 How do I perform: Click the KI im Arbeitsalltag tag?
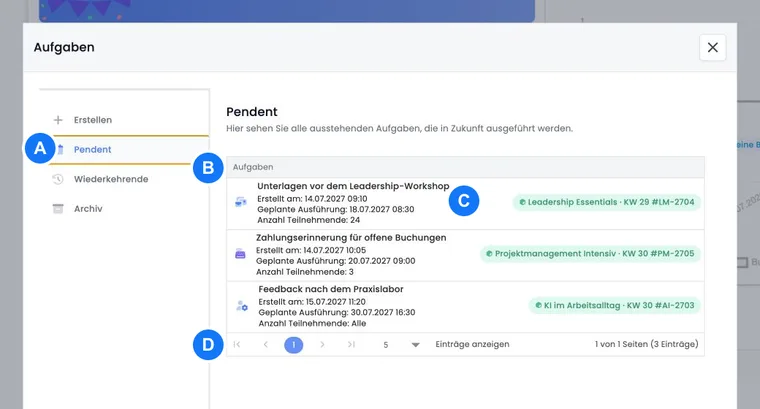615,305
